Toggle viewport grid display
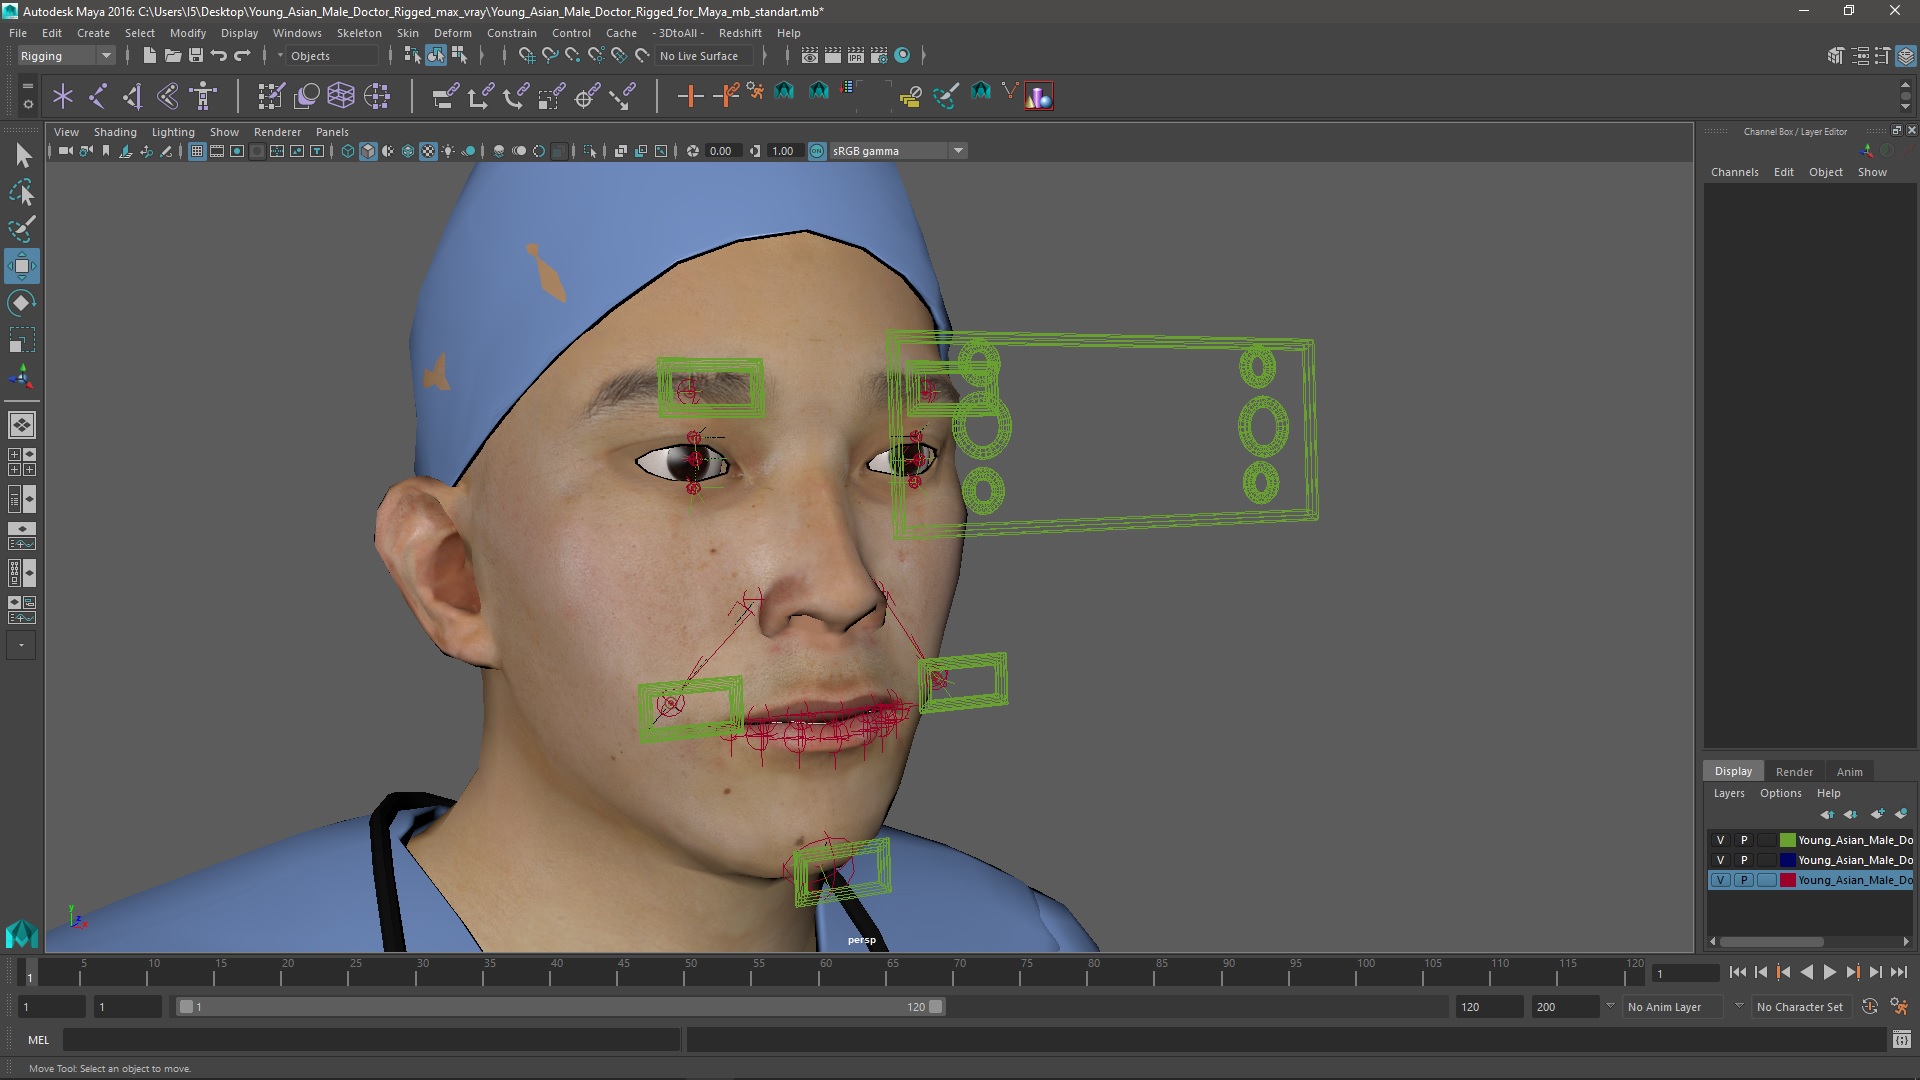This screenshot has width=1920, height=1080. [x=197, y=151]
